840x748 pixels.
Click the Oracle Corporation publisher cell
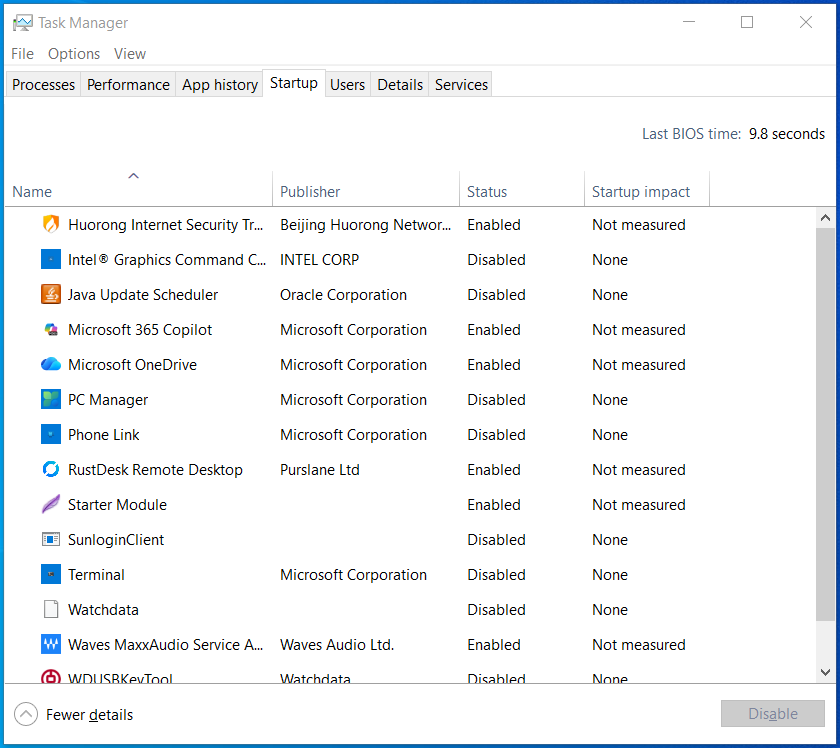(x=343, y=294)
